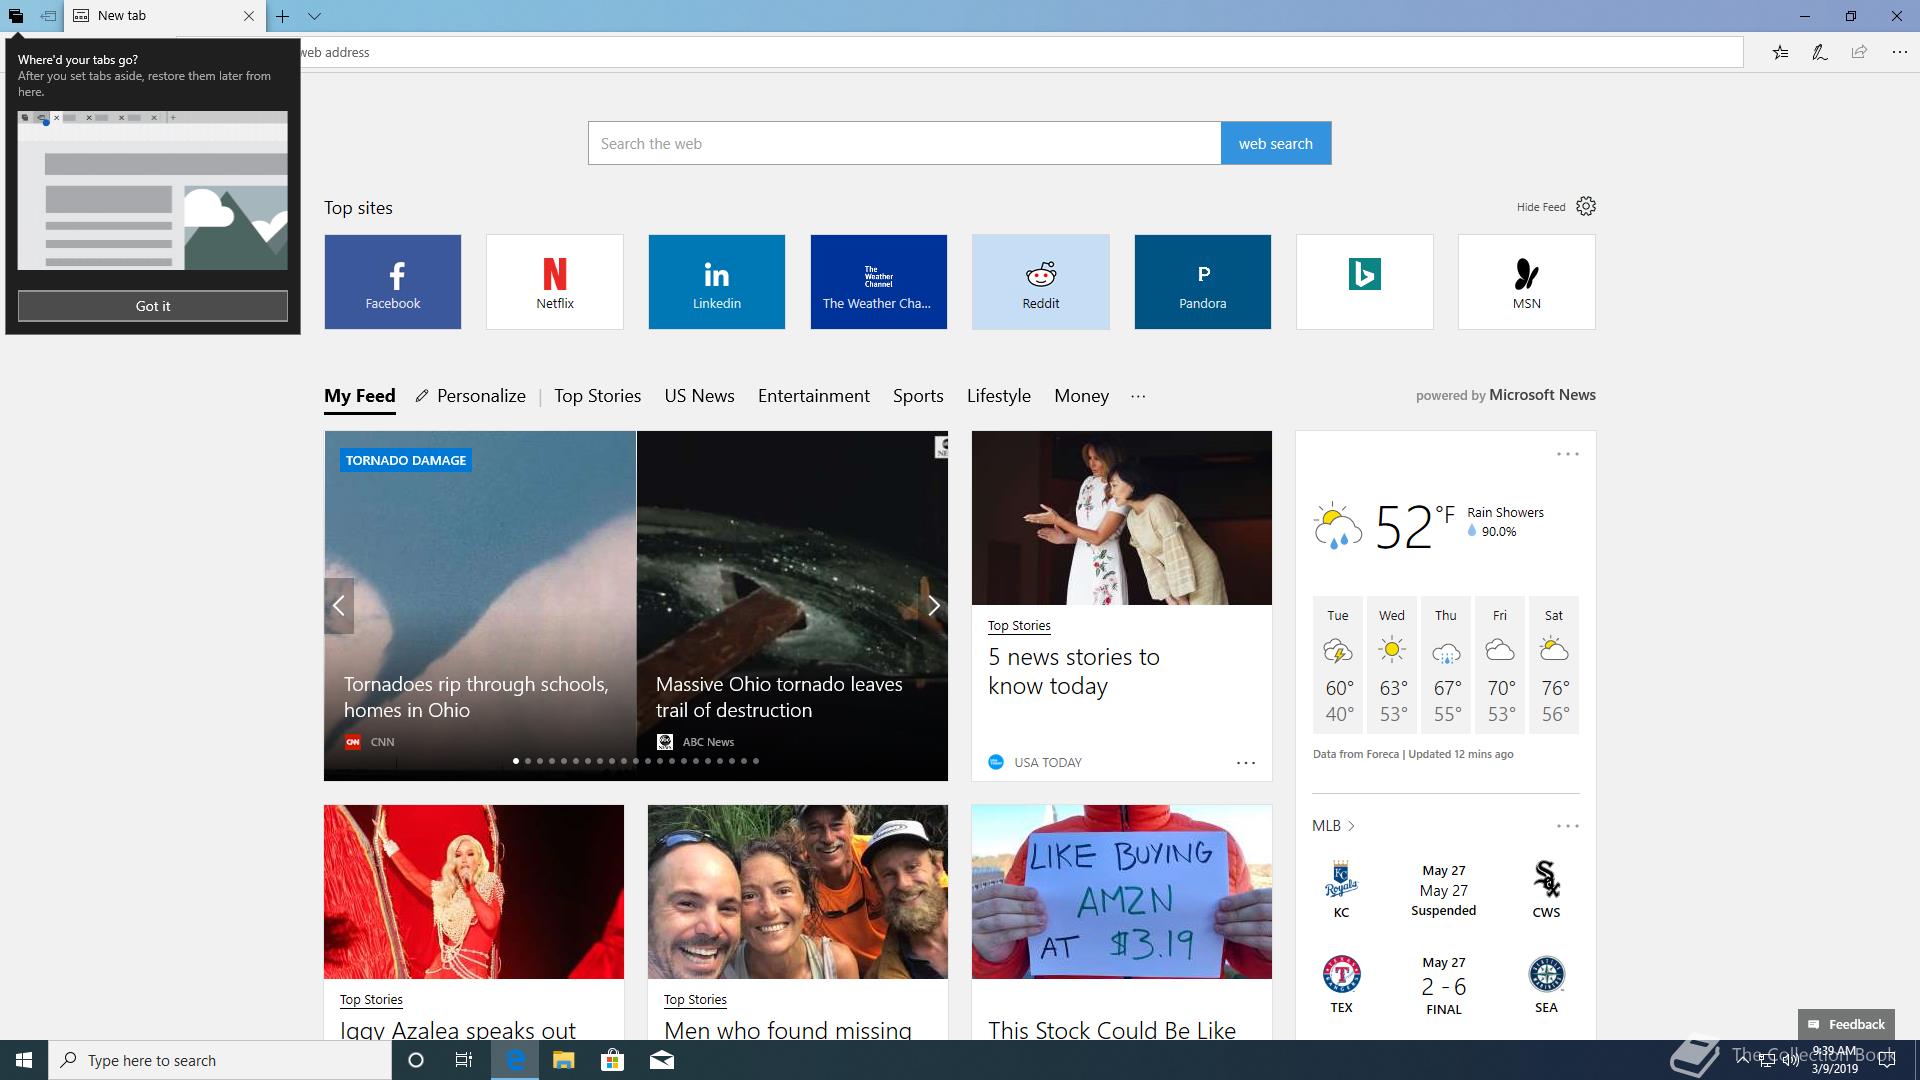
Task: Open Mail app from taskbar
Action: [x=662, y=1060]
